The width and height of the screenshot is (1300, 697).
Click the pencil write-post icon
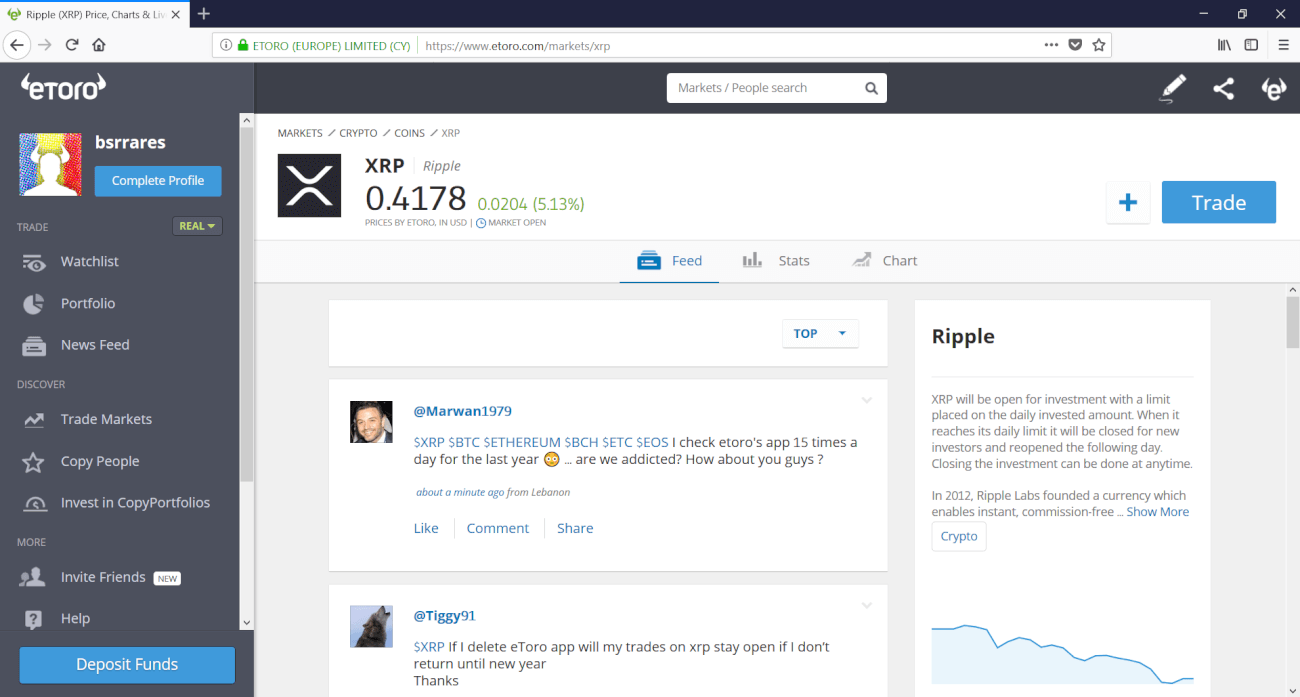tap(1173, 88)
